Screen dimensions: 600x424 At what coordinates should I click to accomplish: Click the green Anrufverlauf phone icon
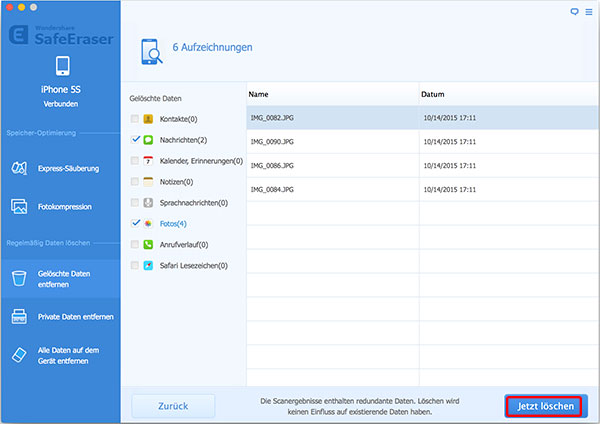click(x=148, y=244)
